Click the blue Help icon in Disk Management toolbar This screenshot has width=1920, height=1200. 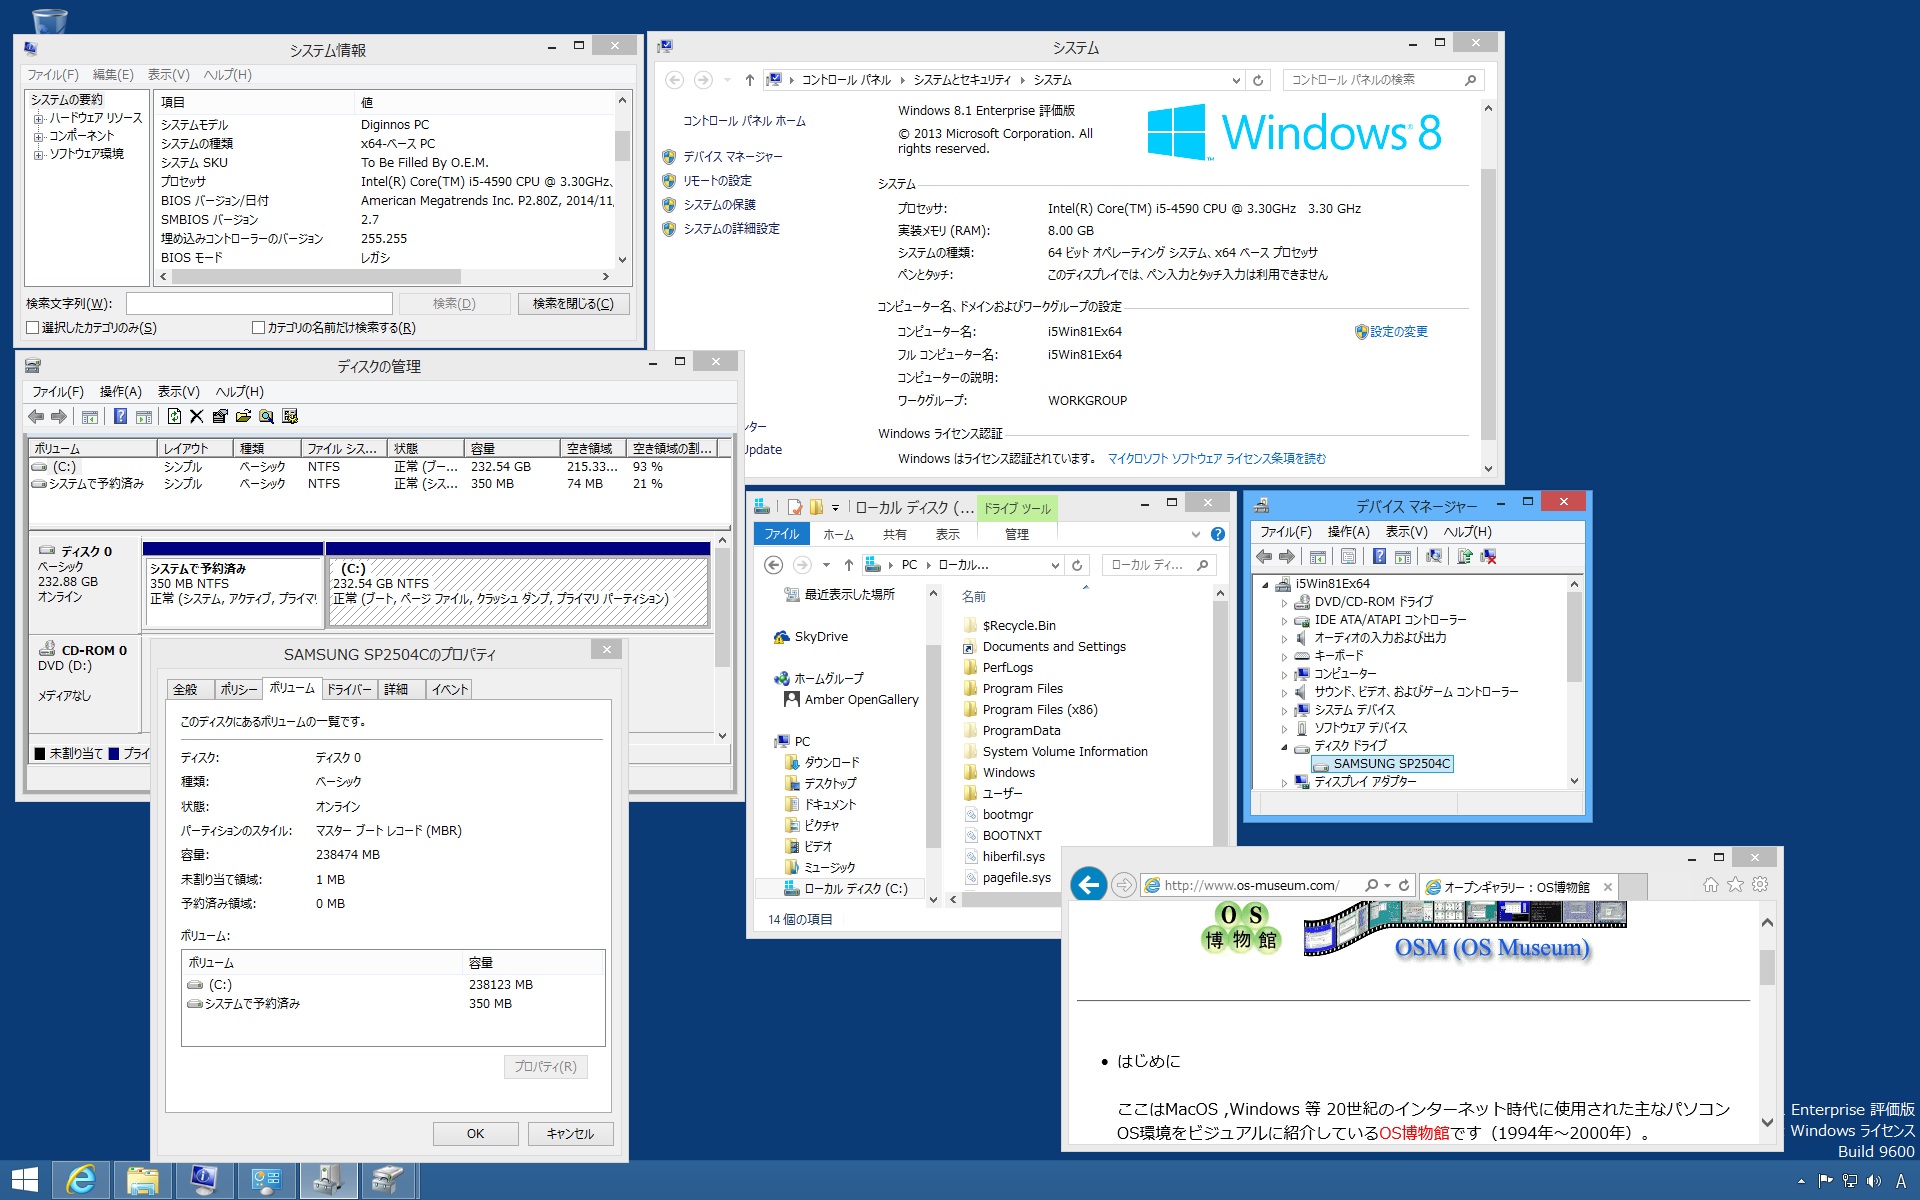pos(120,417)
